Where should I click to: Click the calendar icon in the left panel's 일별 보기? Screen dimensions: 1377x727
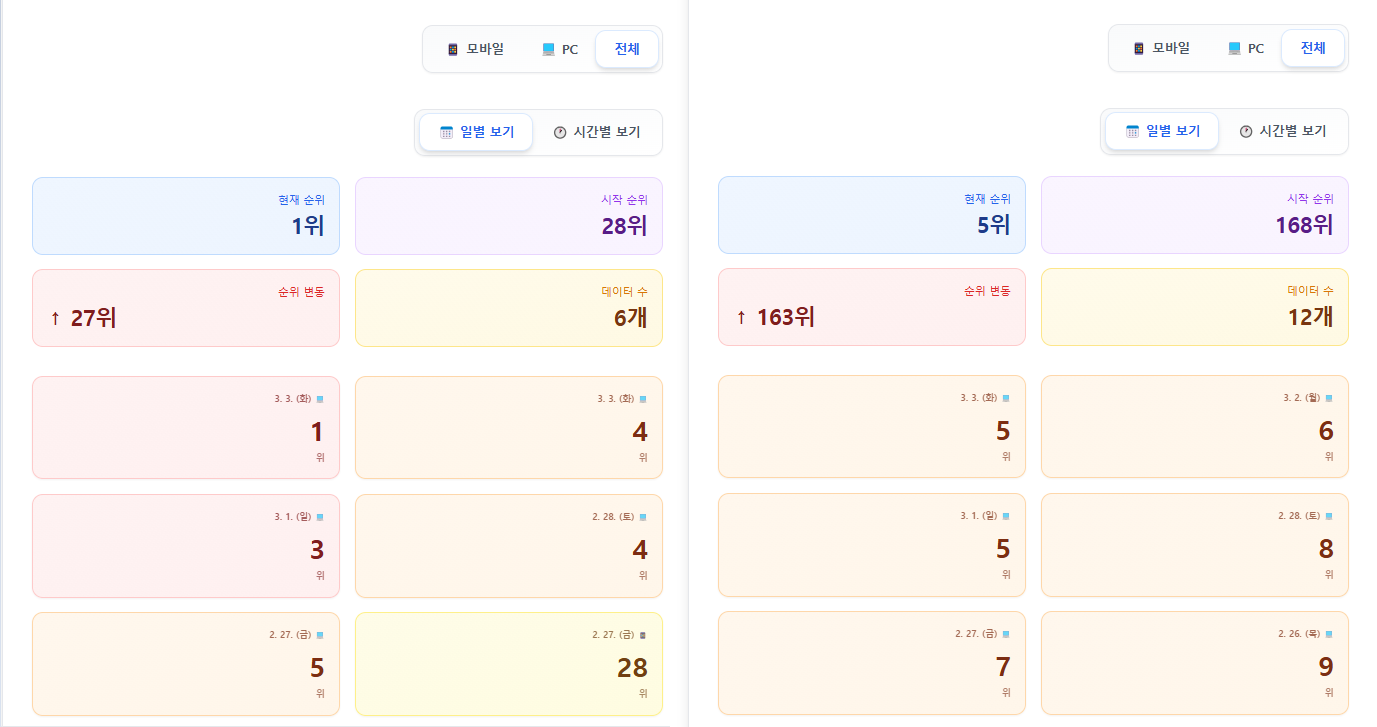click(447, 132)
